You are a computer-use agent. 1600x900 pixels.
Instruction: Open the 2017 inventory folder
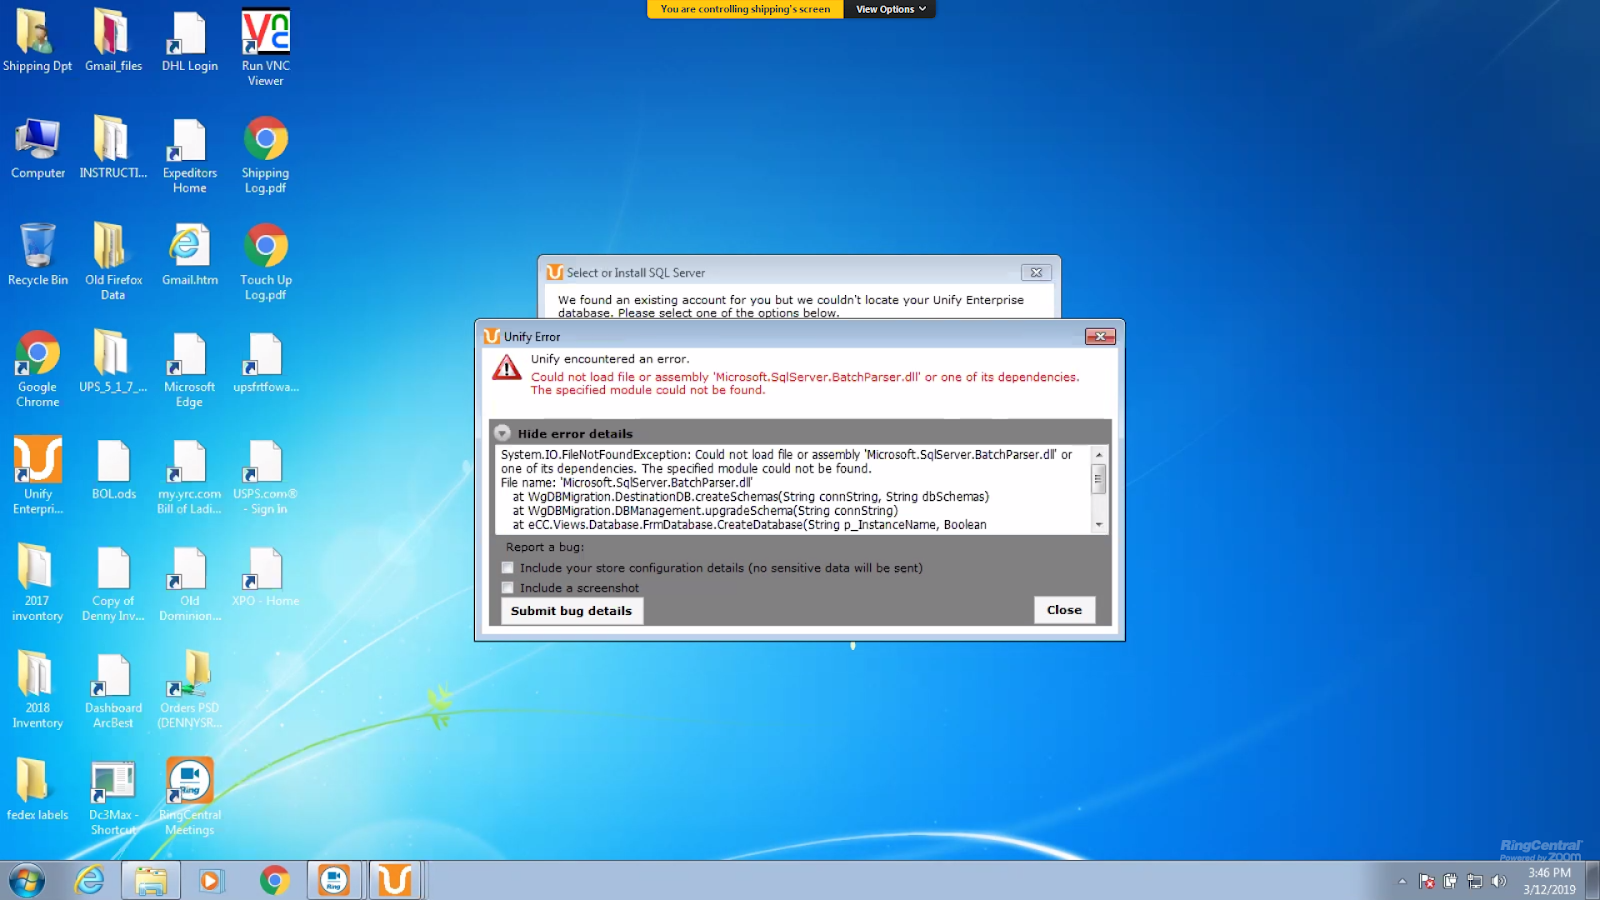coord(37,582)
